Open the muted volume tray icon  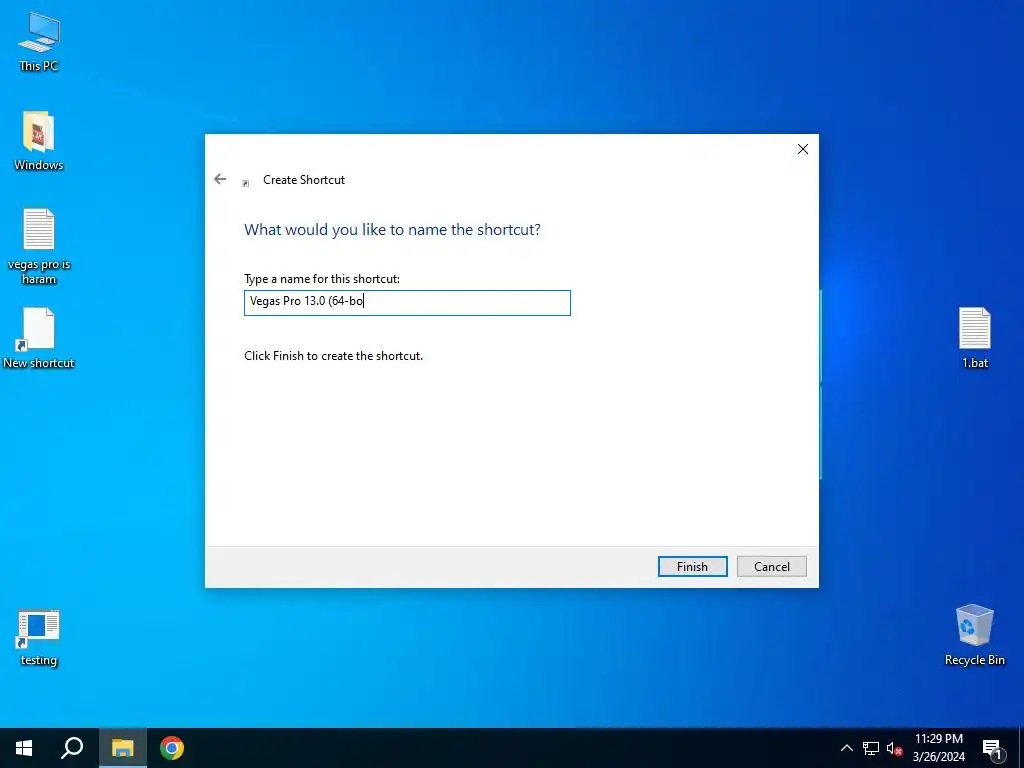point(895,748)
